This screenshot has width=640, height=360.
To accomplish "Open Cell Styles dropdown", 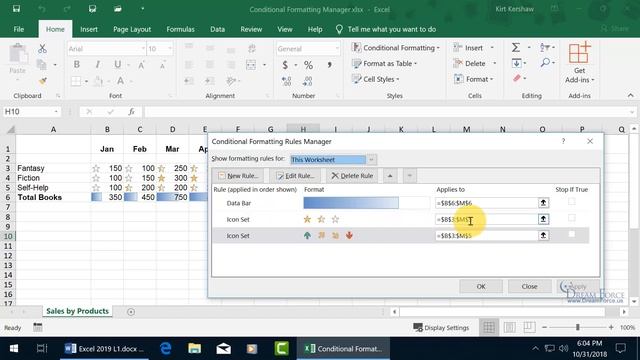I will tap(376, 79).
